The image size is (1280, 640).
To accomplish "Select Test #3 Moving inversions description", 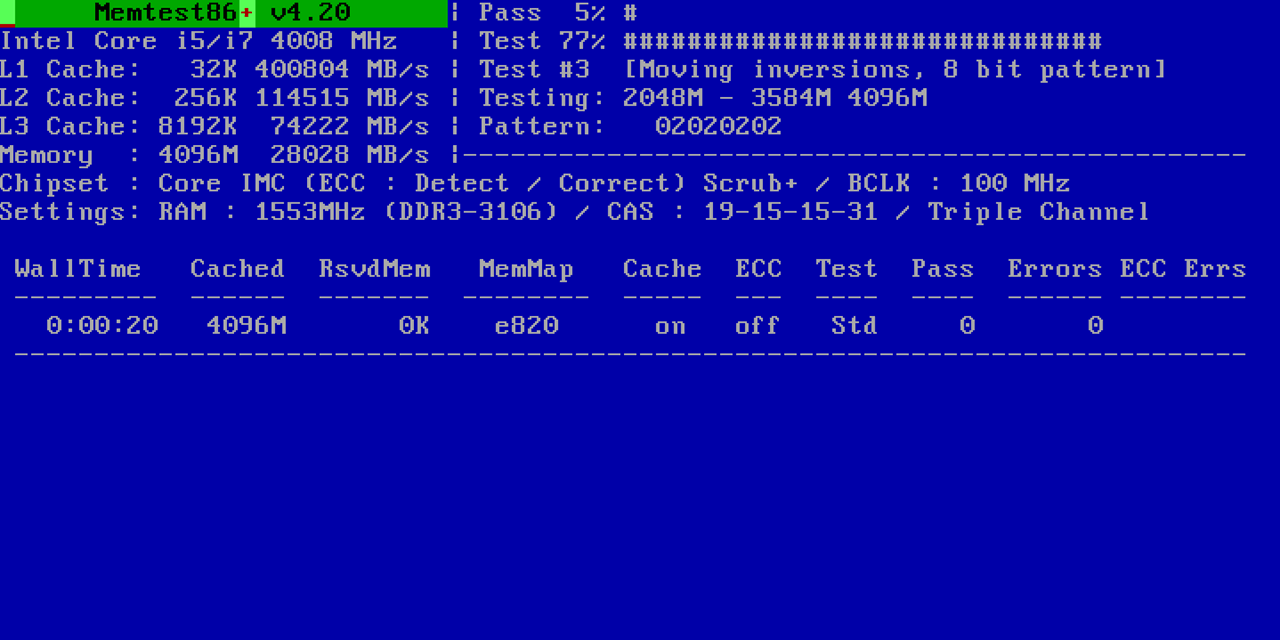I will coord(822,70).
